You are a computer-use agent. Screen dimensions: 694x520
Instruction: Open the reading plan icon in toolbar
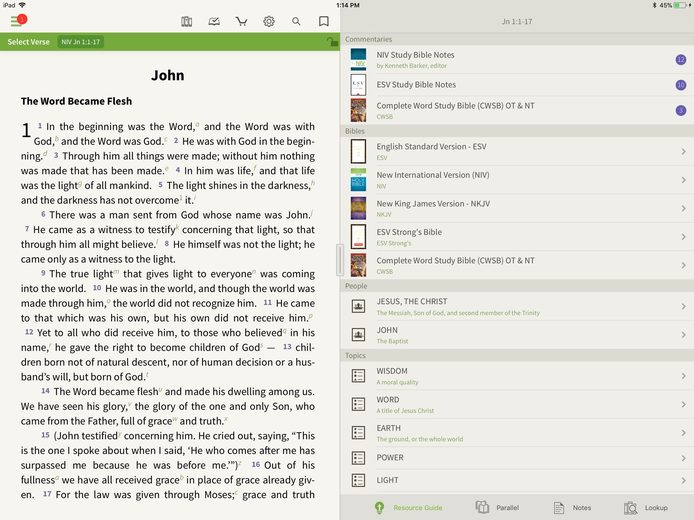pos(214,21)
